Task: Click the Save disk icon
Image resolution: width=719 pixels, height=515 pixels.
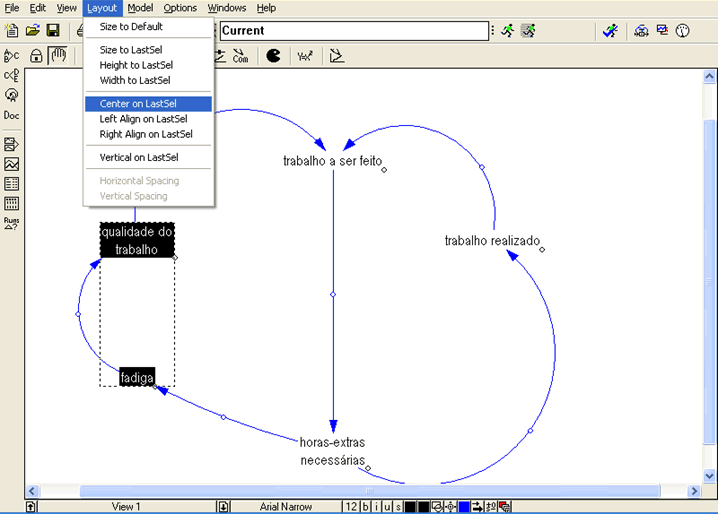Action: (52, 30)
